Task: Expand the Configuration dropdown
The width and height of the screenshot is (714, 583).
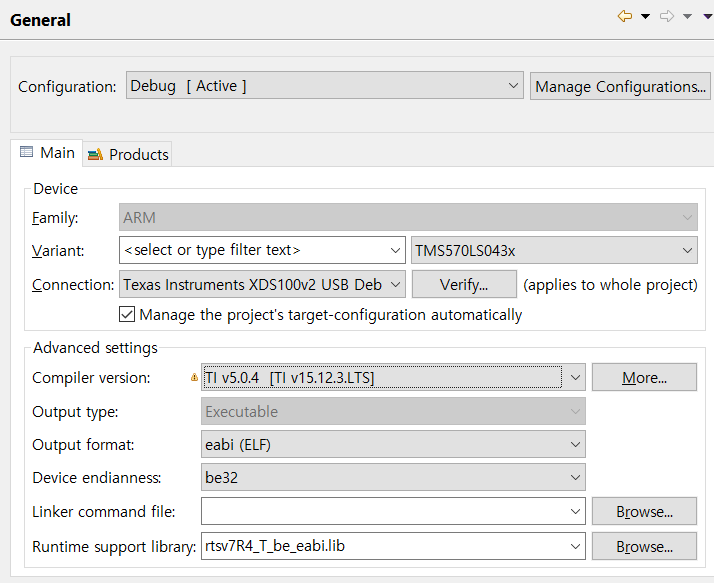Action: [x=513, y=86]
